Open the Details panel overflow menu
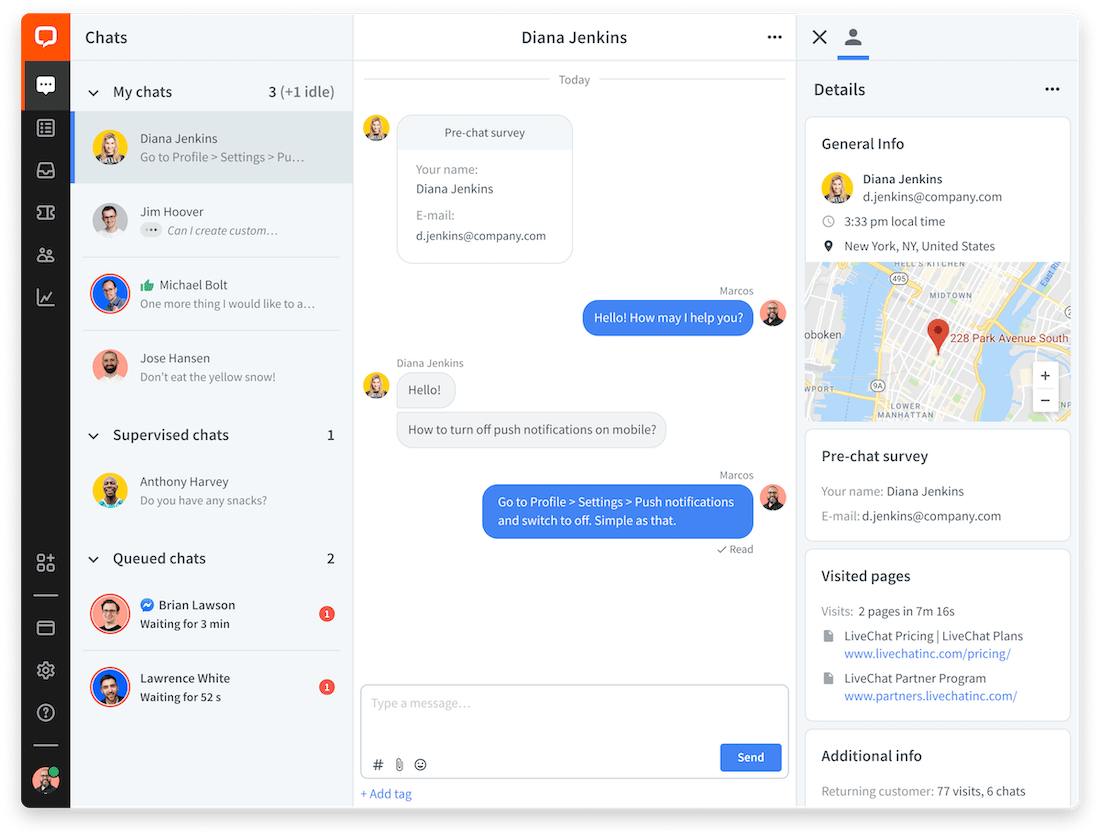 pos(1052,89)
